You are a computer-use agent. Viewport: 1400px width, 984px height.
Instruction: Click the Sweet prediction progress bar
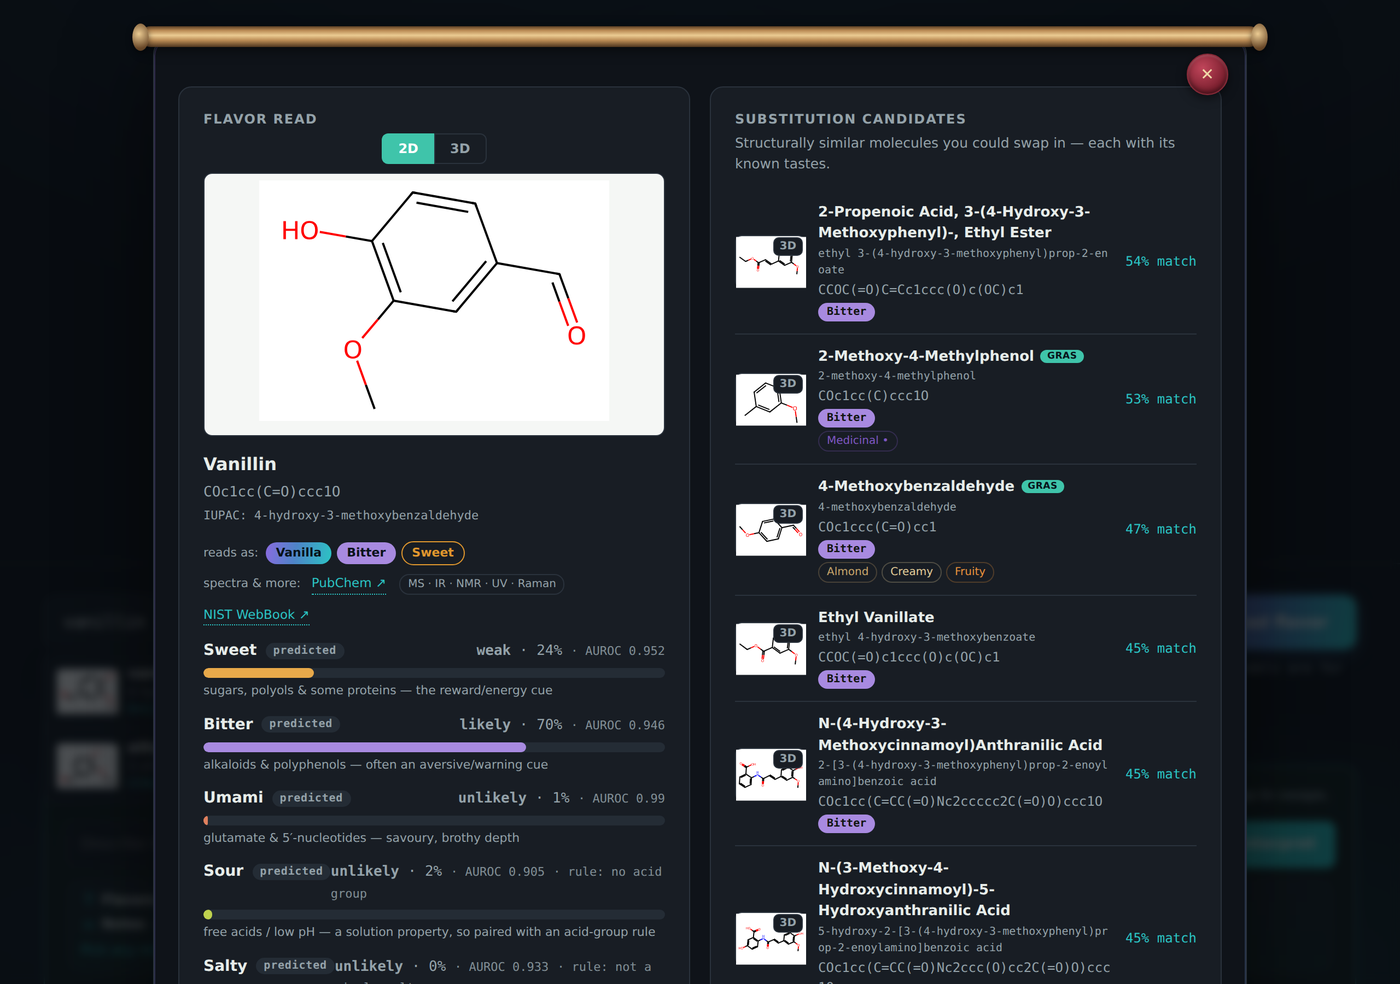[x=434, y=674]
